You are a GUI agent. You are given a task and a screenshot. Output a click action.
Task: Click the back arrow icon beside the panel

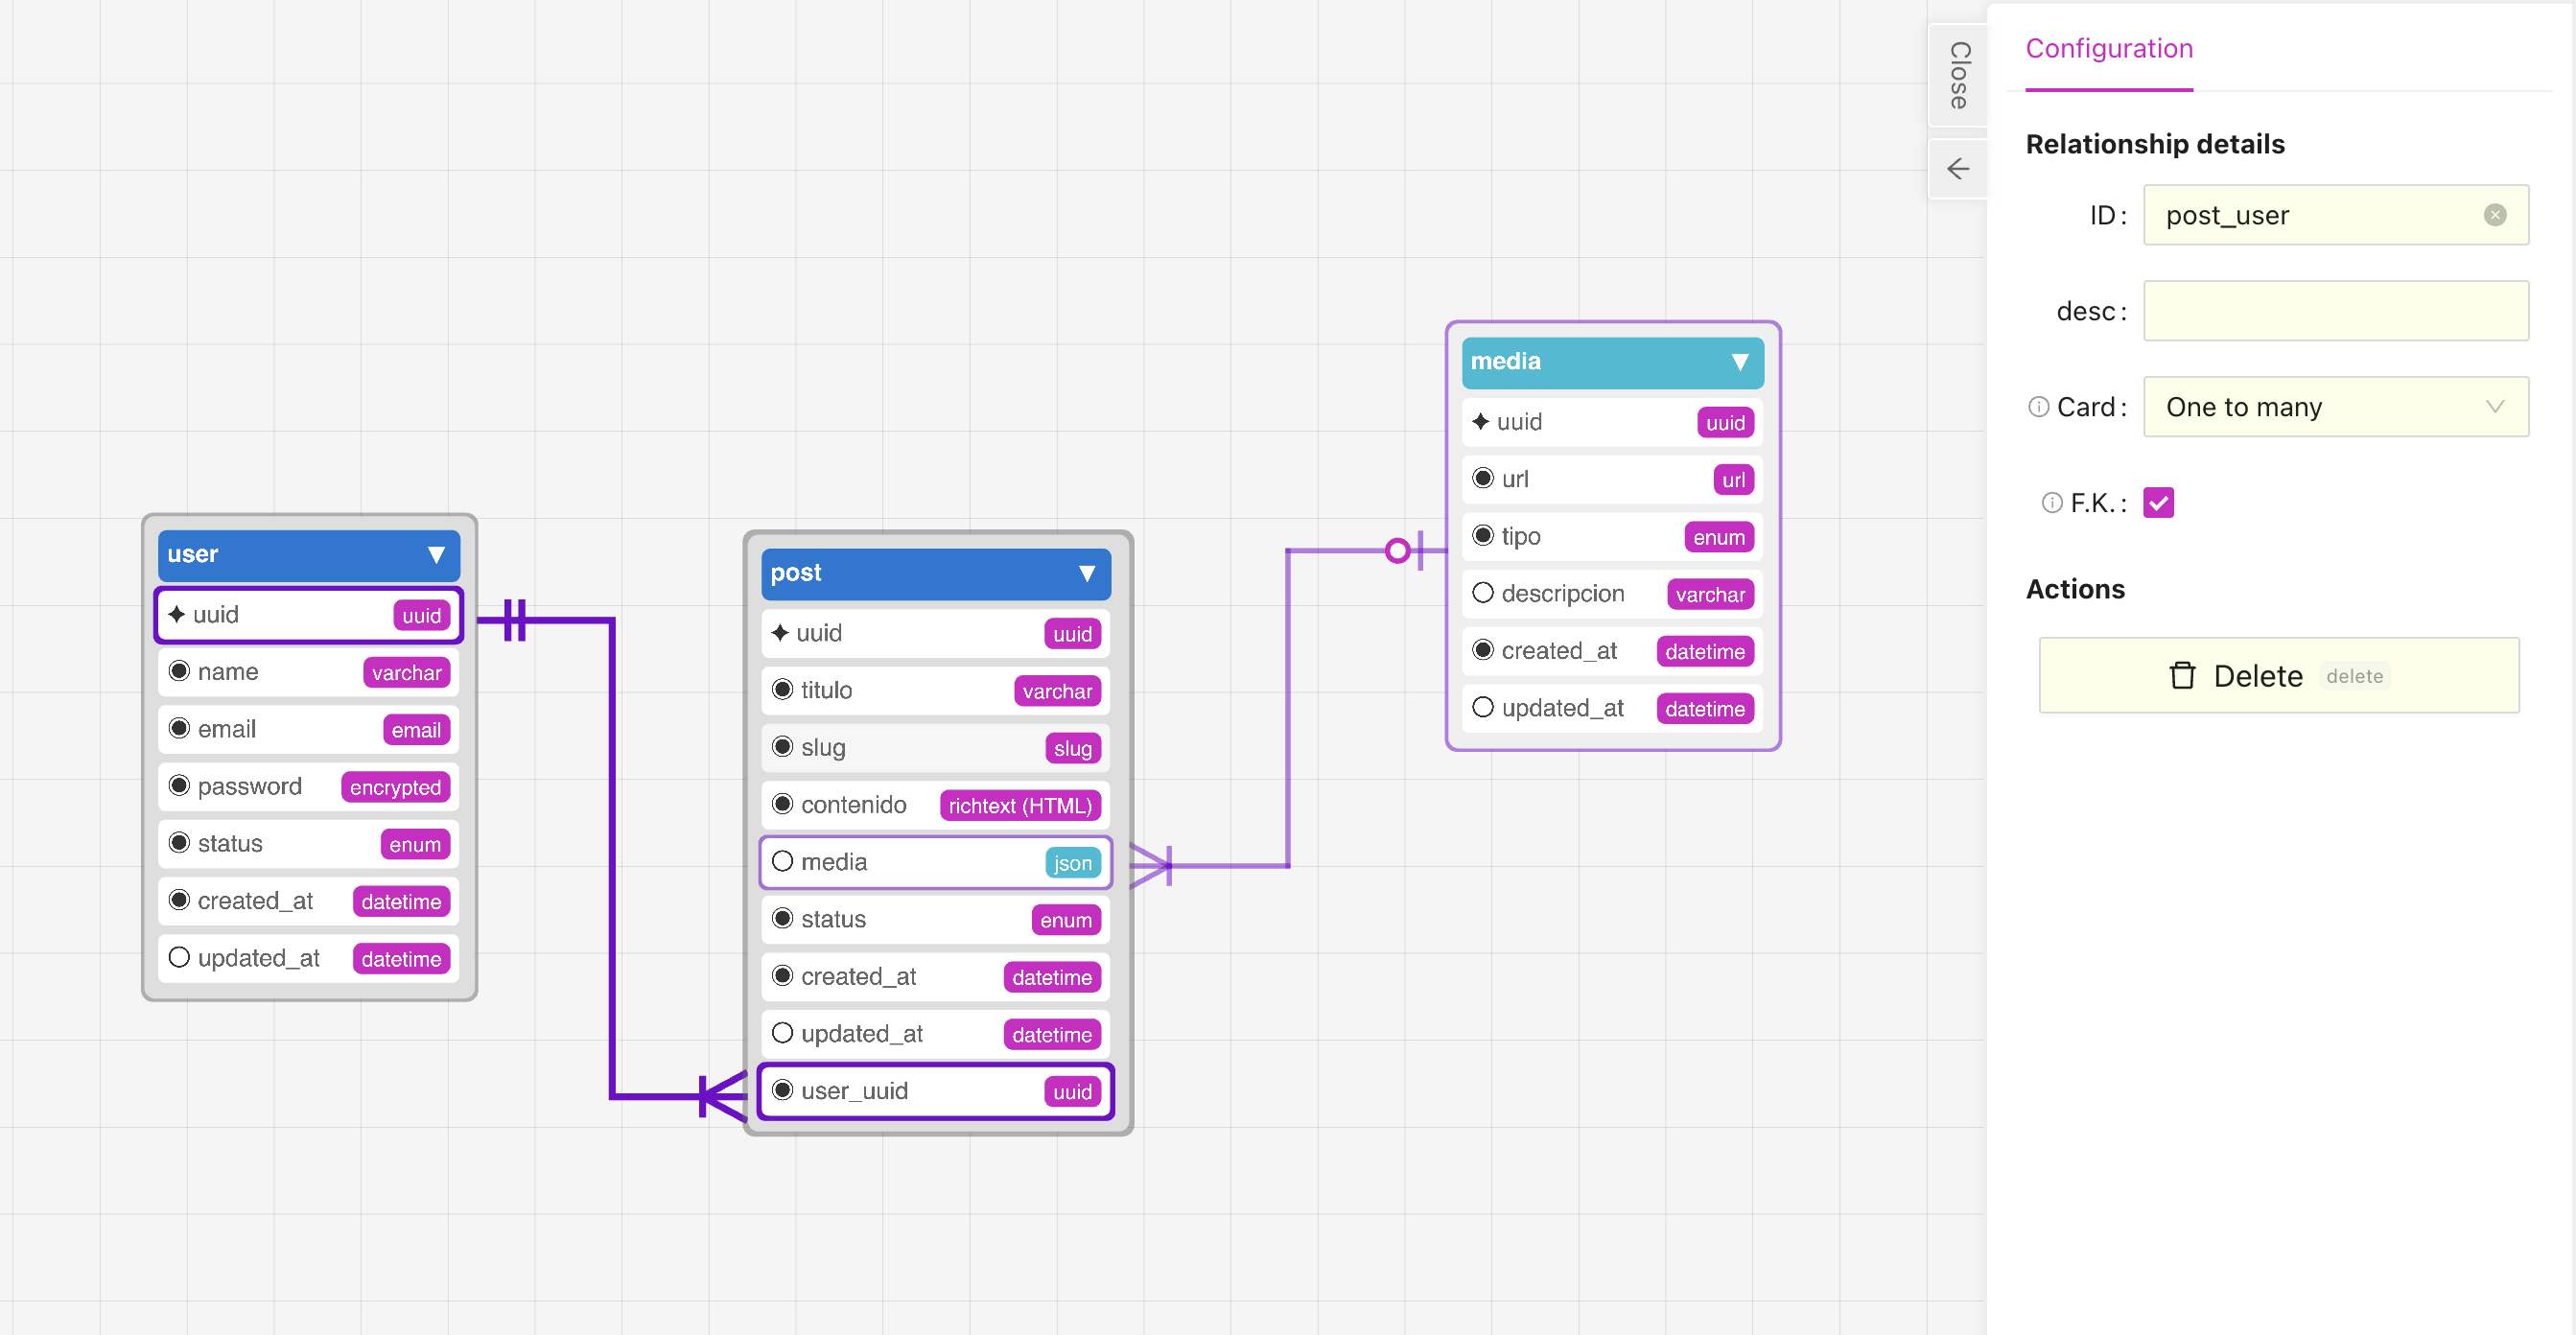pyautogui.click(x=1957, y=169)
